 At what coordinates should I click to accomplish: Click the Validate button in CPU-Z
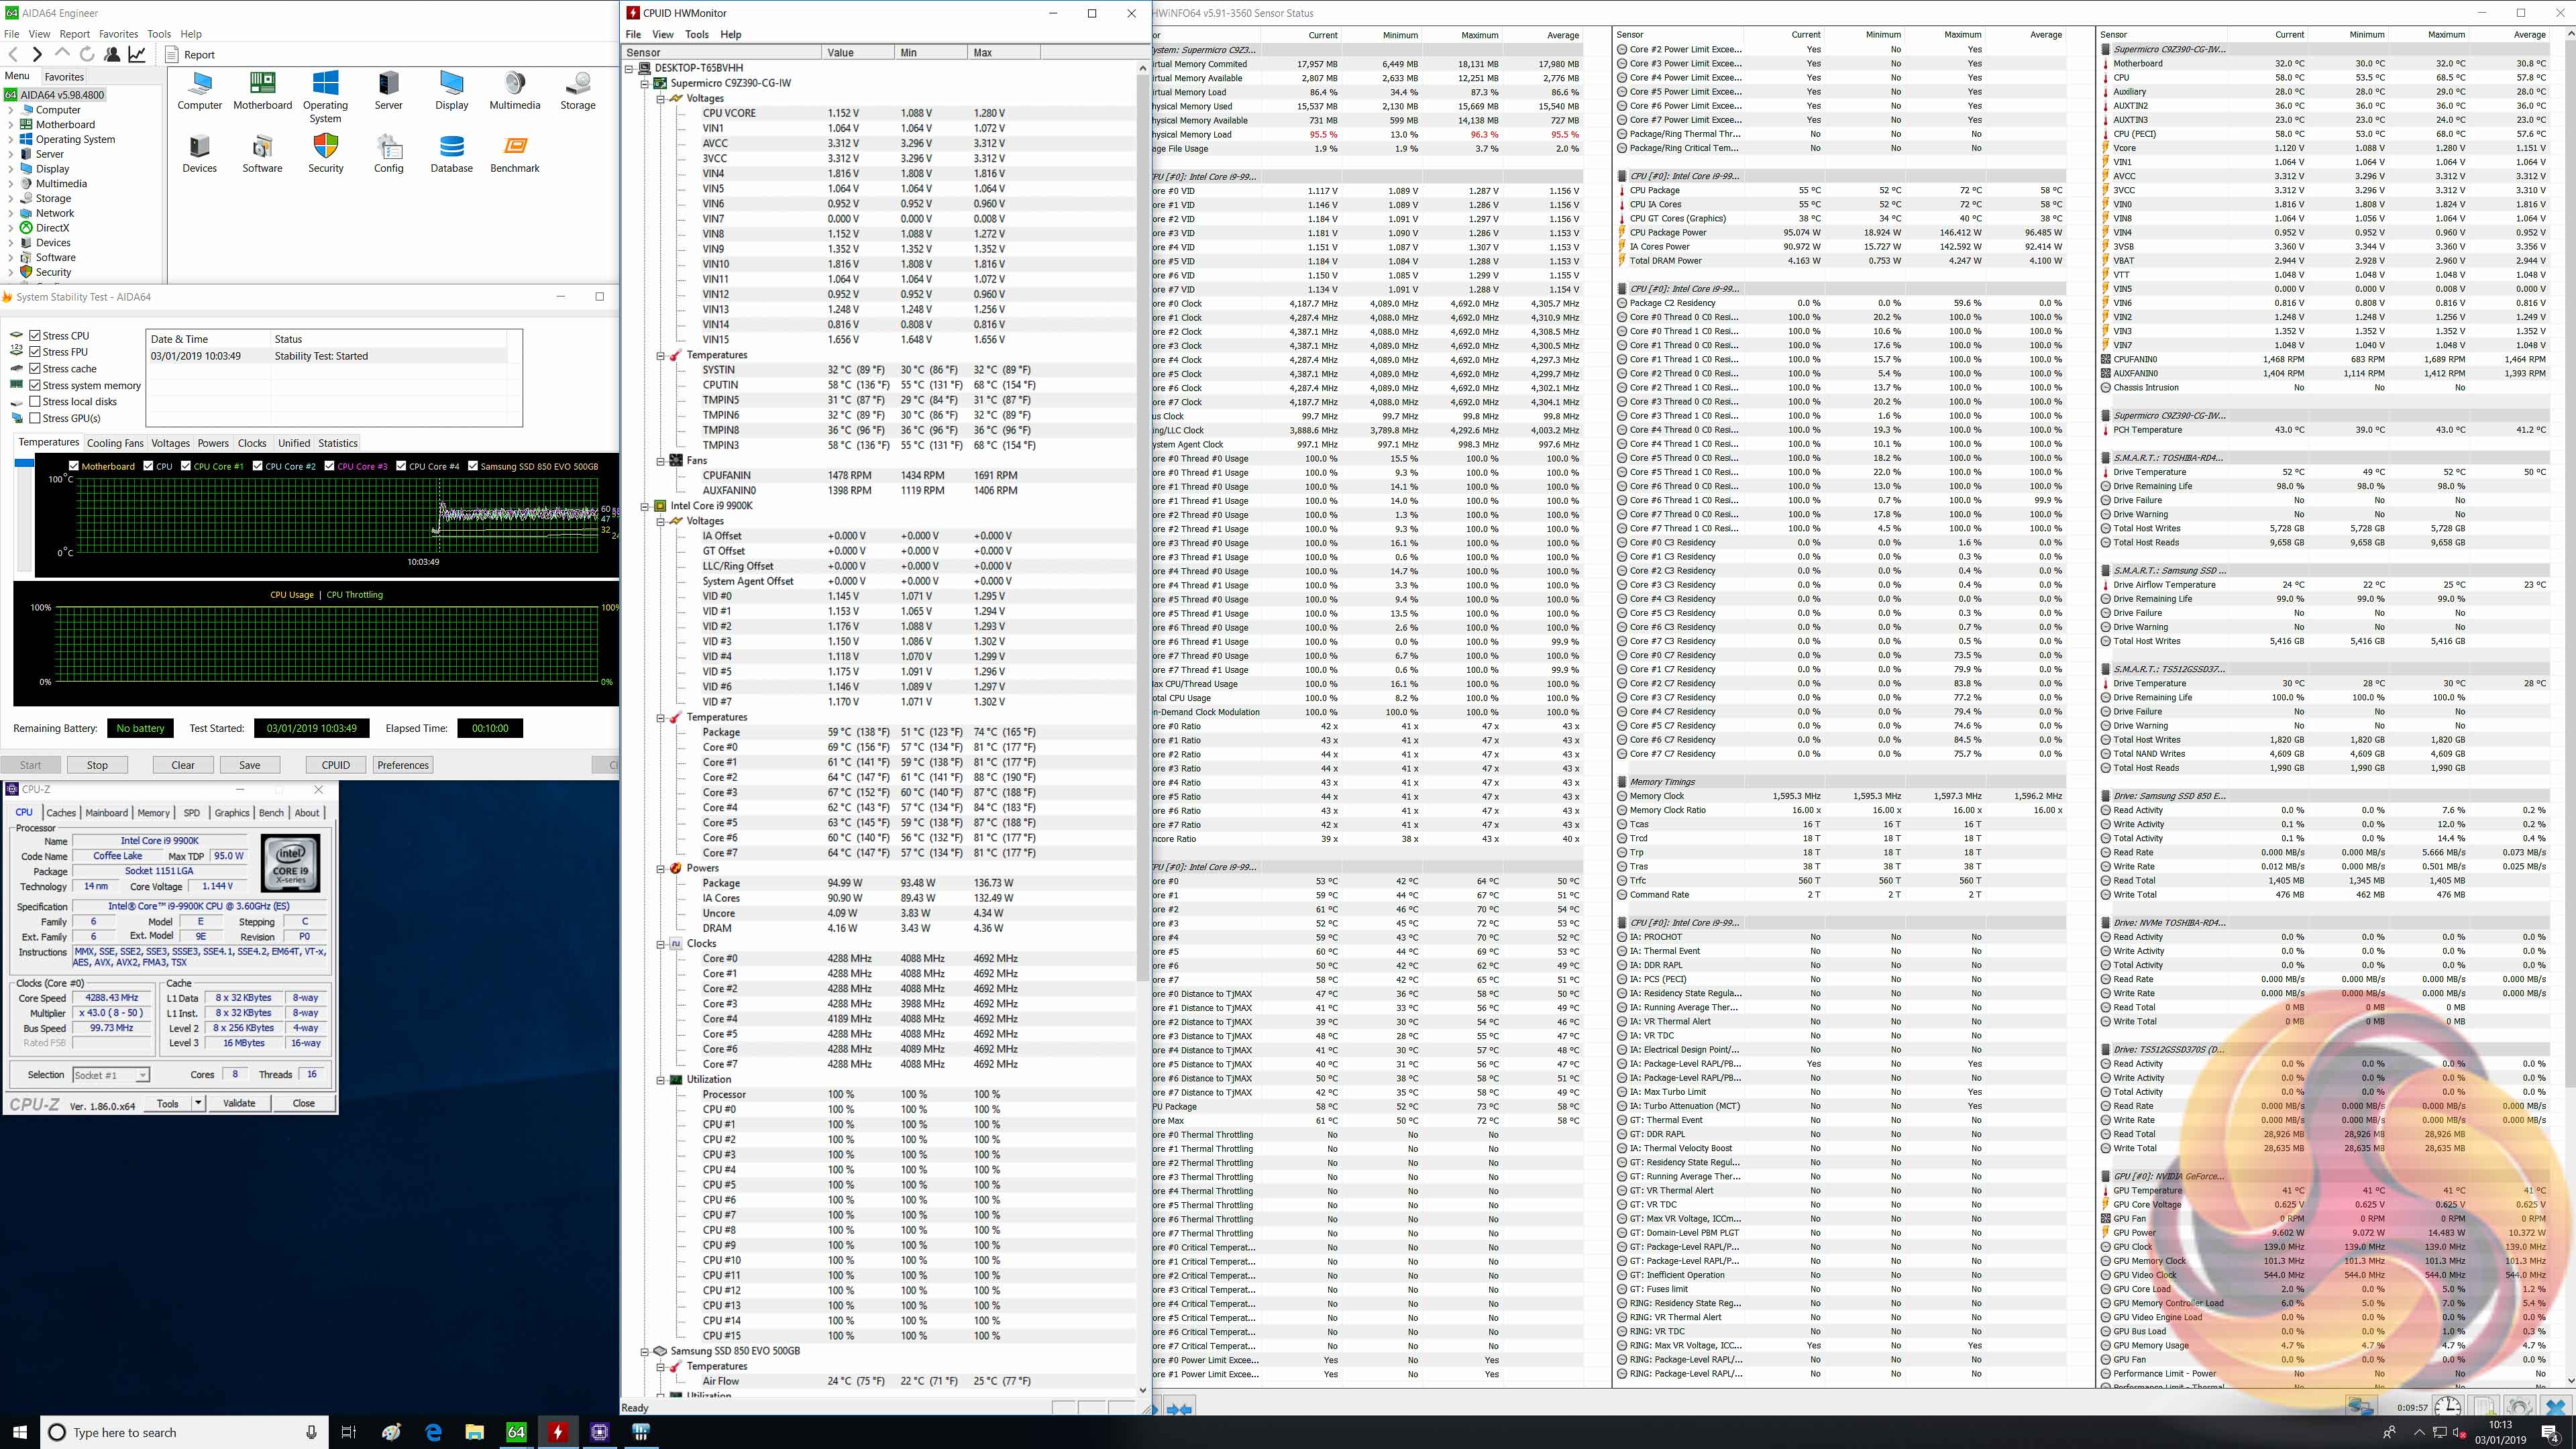[239, 1103]
